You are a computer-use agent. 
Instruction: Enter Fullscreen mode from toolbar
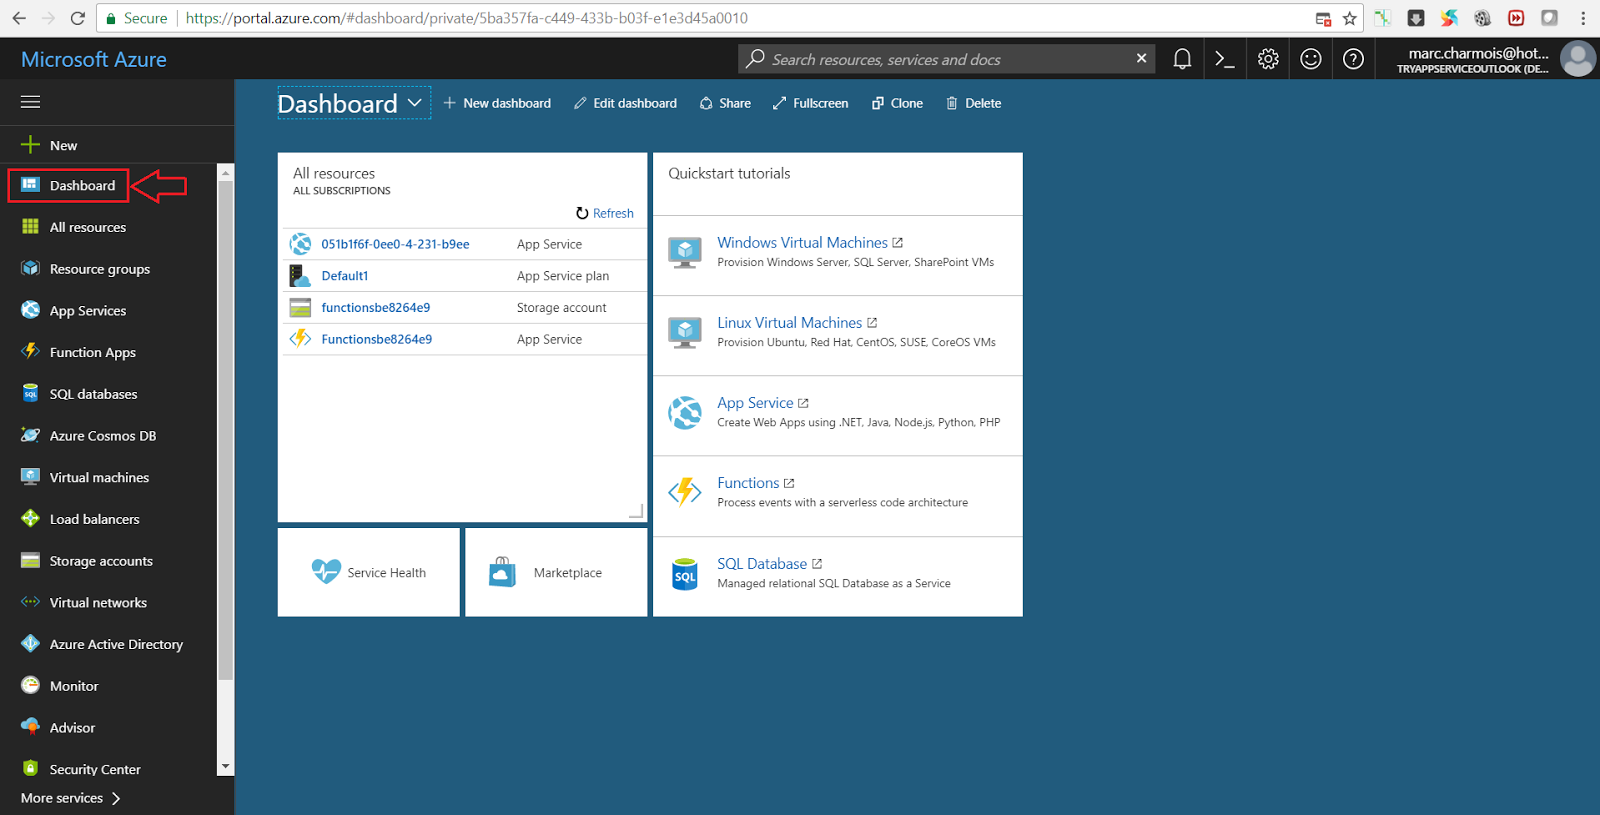(x=810, y=103)
